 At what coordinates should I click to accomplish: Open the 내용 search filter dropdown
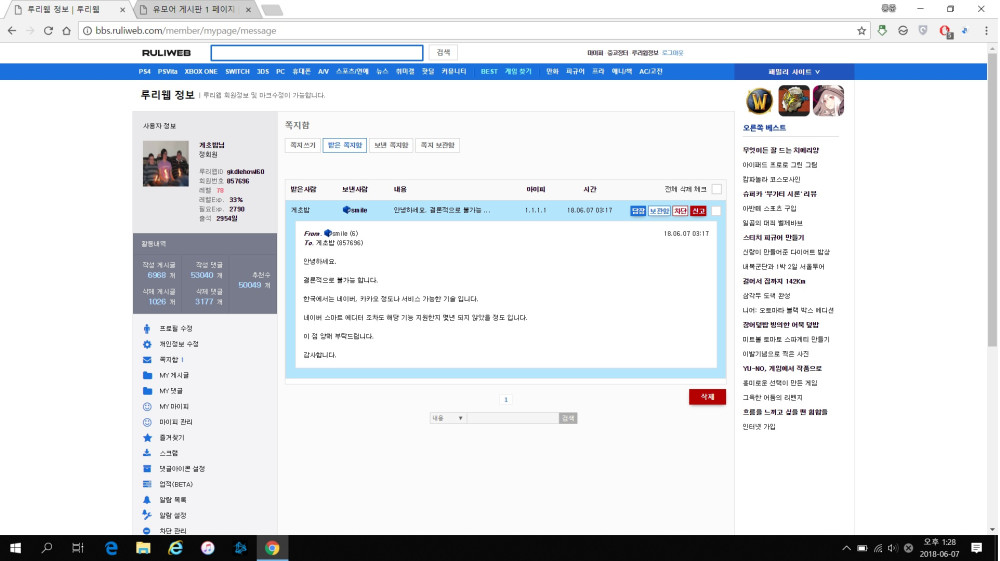(x=447, y=418)
